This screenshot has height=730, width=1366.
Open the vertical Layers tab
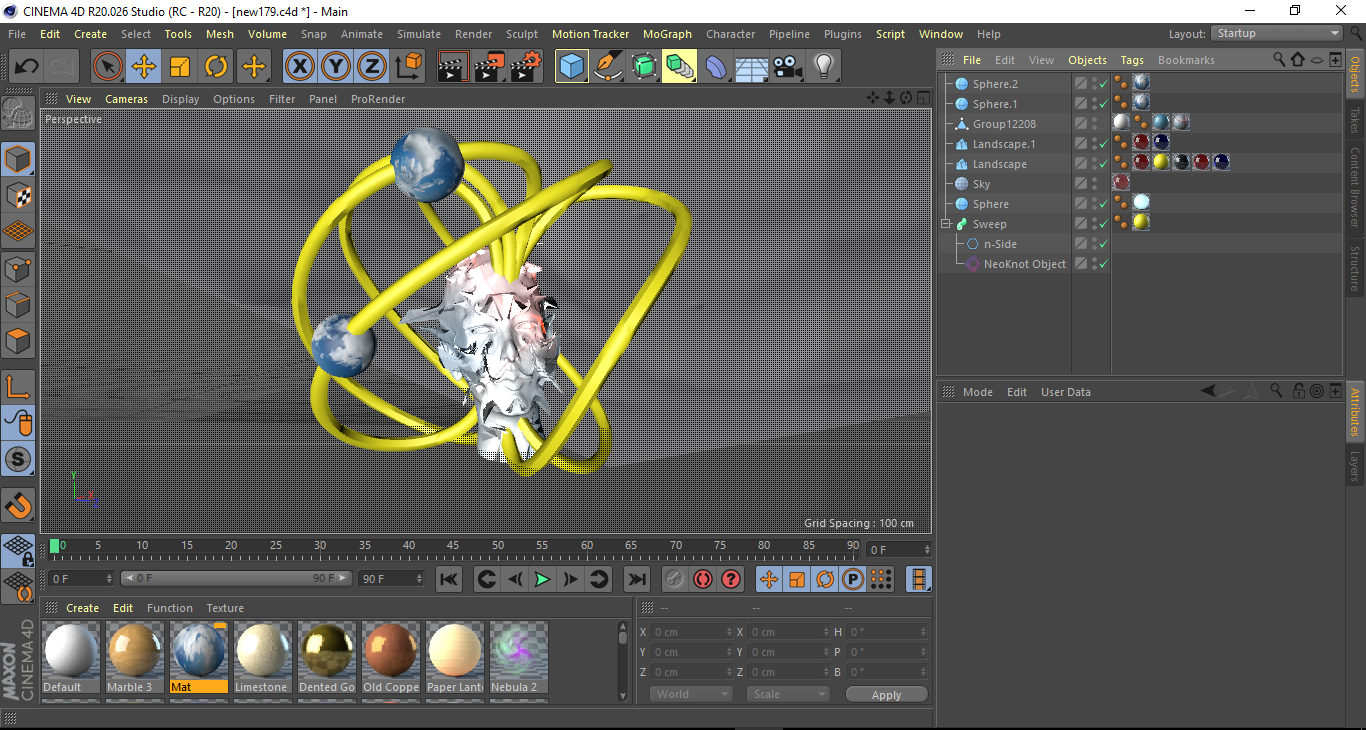coord(1355,467)
